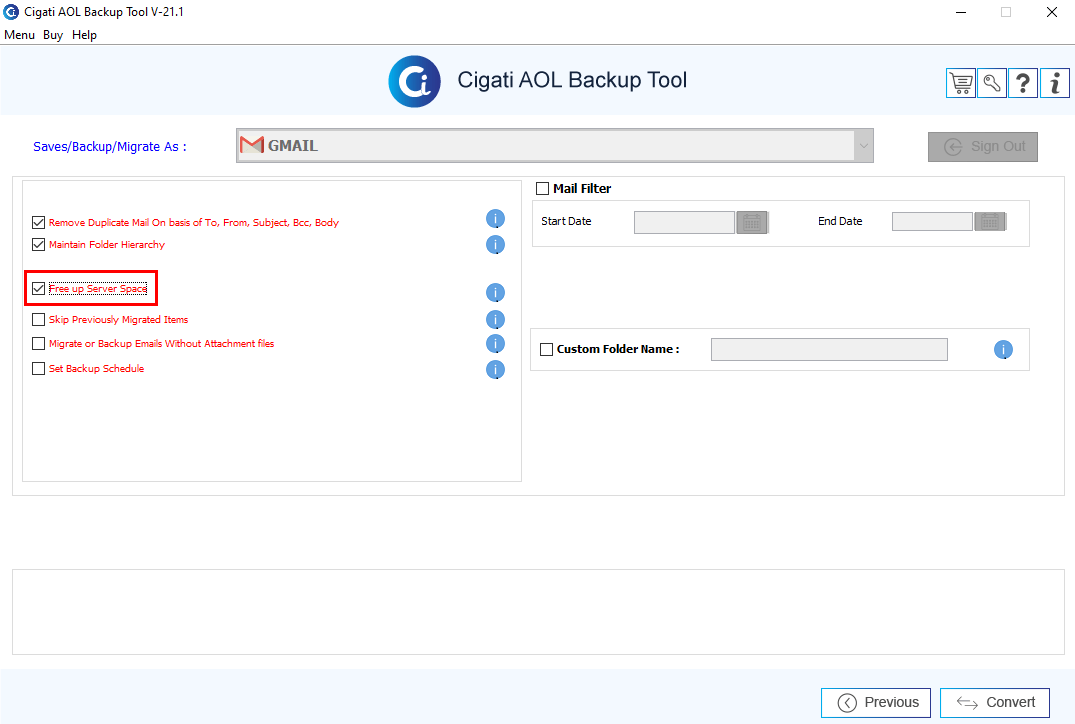Show info for Custom Folder Name
This screenshot has height=724, width=1075.
(1003, 350)
